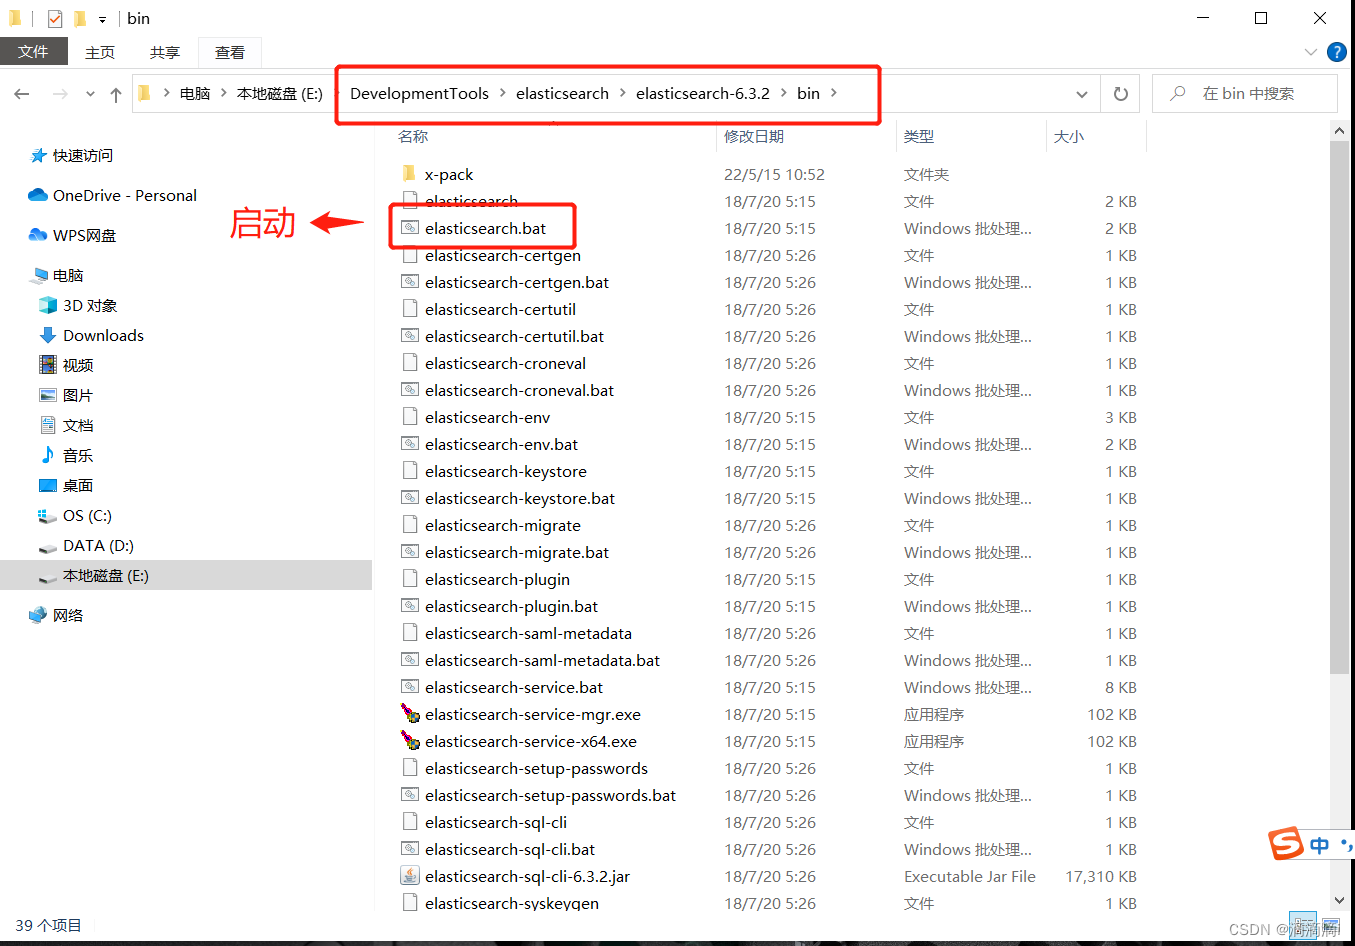Viewport: 1355px width, 946px height.
Task: Open 网络 in the navigation pane
Action: tap(68, 616)
